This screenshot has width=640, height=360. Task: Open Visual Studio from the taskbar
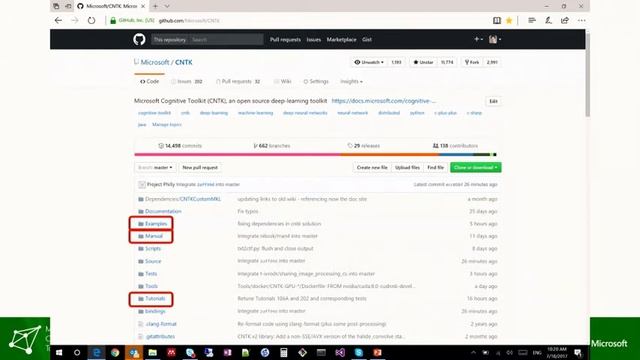pyautogui.click(x=340, y=353)
